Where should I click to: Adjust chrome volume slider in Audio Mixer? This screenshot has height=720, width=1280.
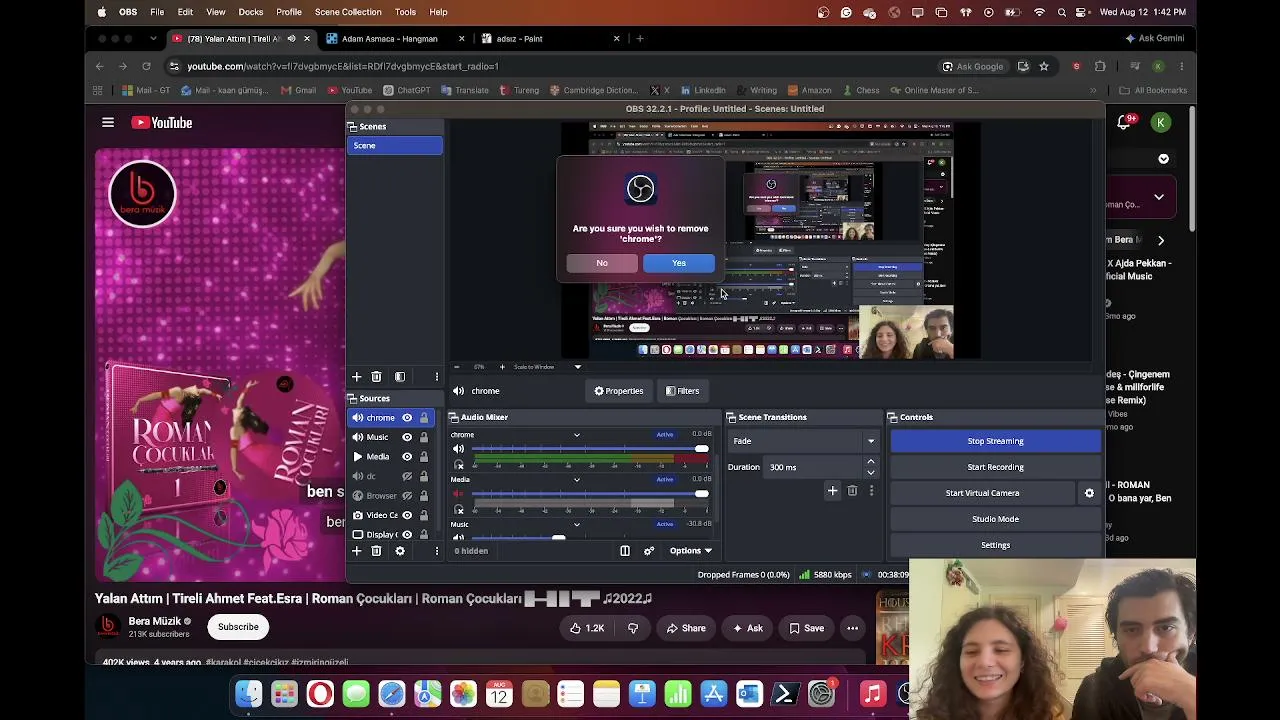[590, 449]
